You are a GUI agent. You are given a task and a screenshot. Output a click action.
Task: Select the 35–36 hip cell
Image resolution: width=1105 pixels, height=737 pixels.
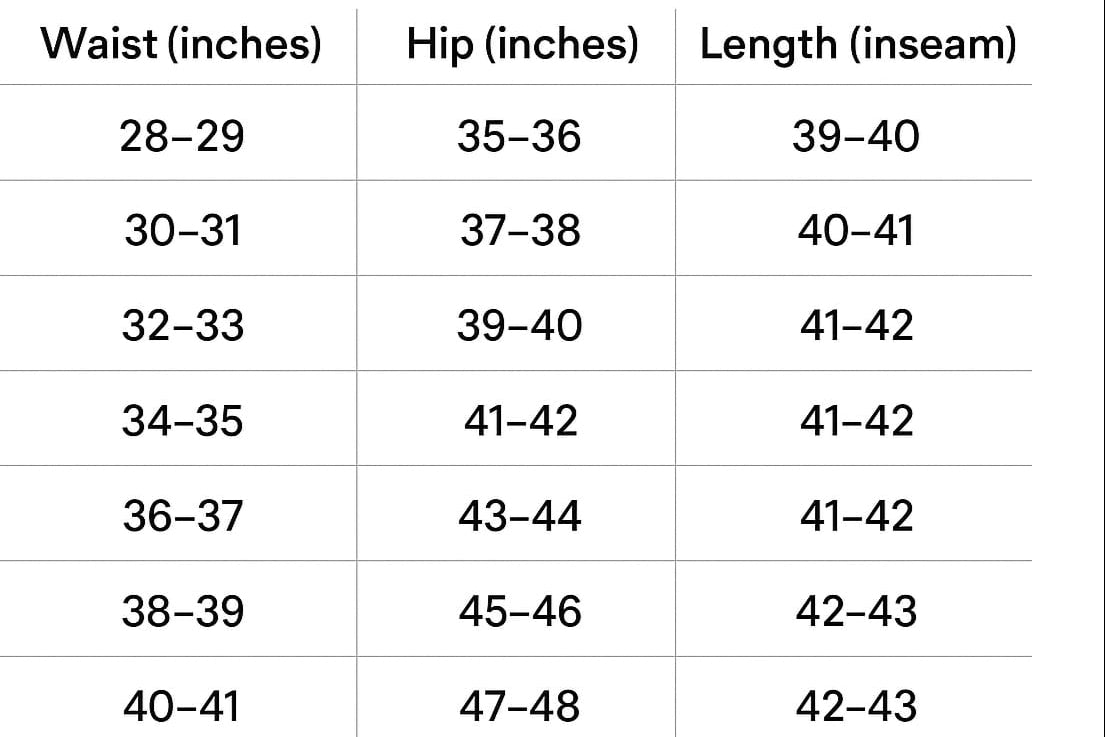tap(519, 137)
